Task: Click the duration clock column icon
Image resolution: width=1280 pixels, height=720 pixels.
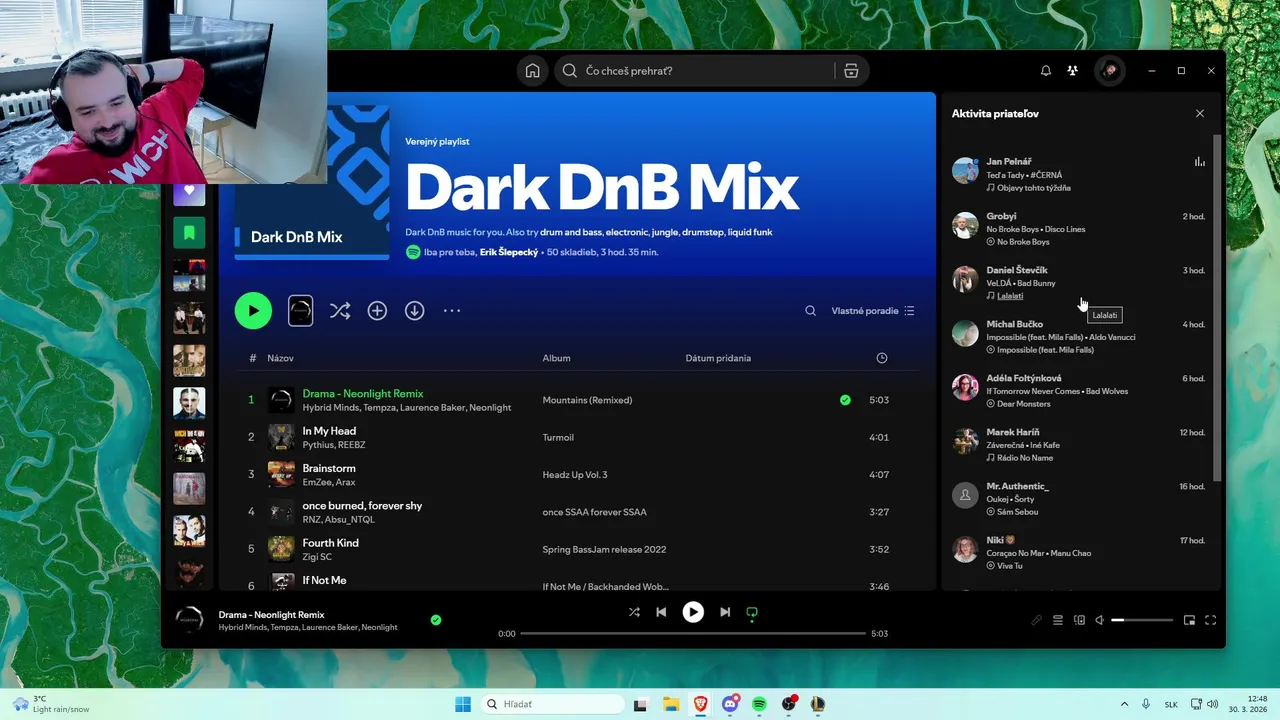Action: click(x=881, y=358)
